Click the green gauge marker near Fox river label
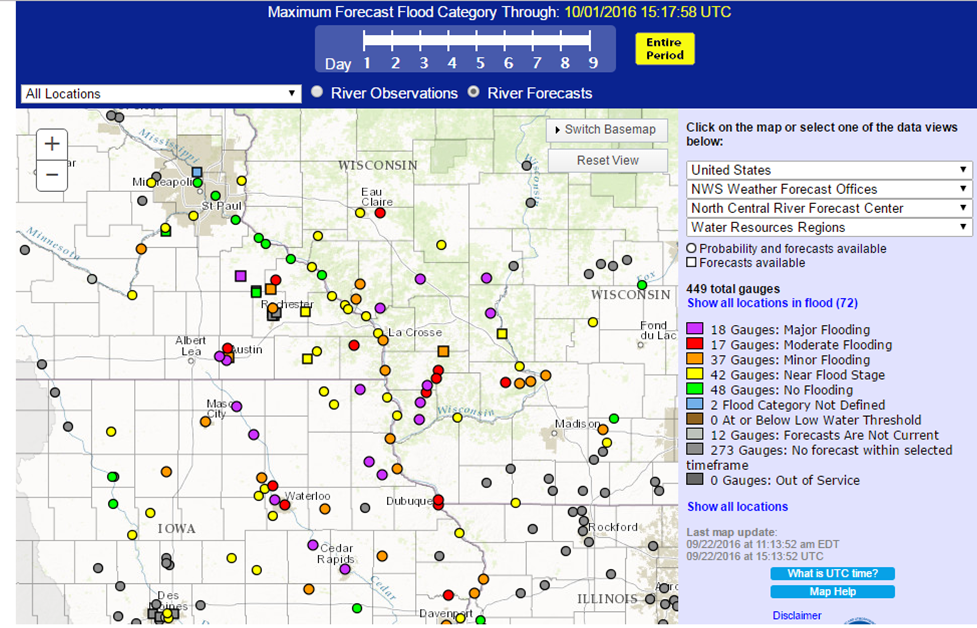This screenshot has width=977, height=628. 642,285
